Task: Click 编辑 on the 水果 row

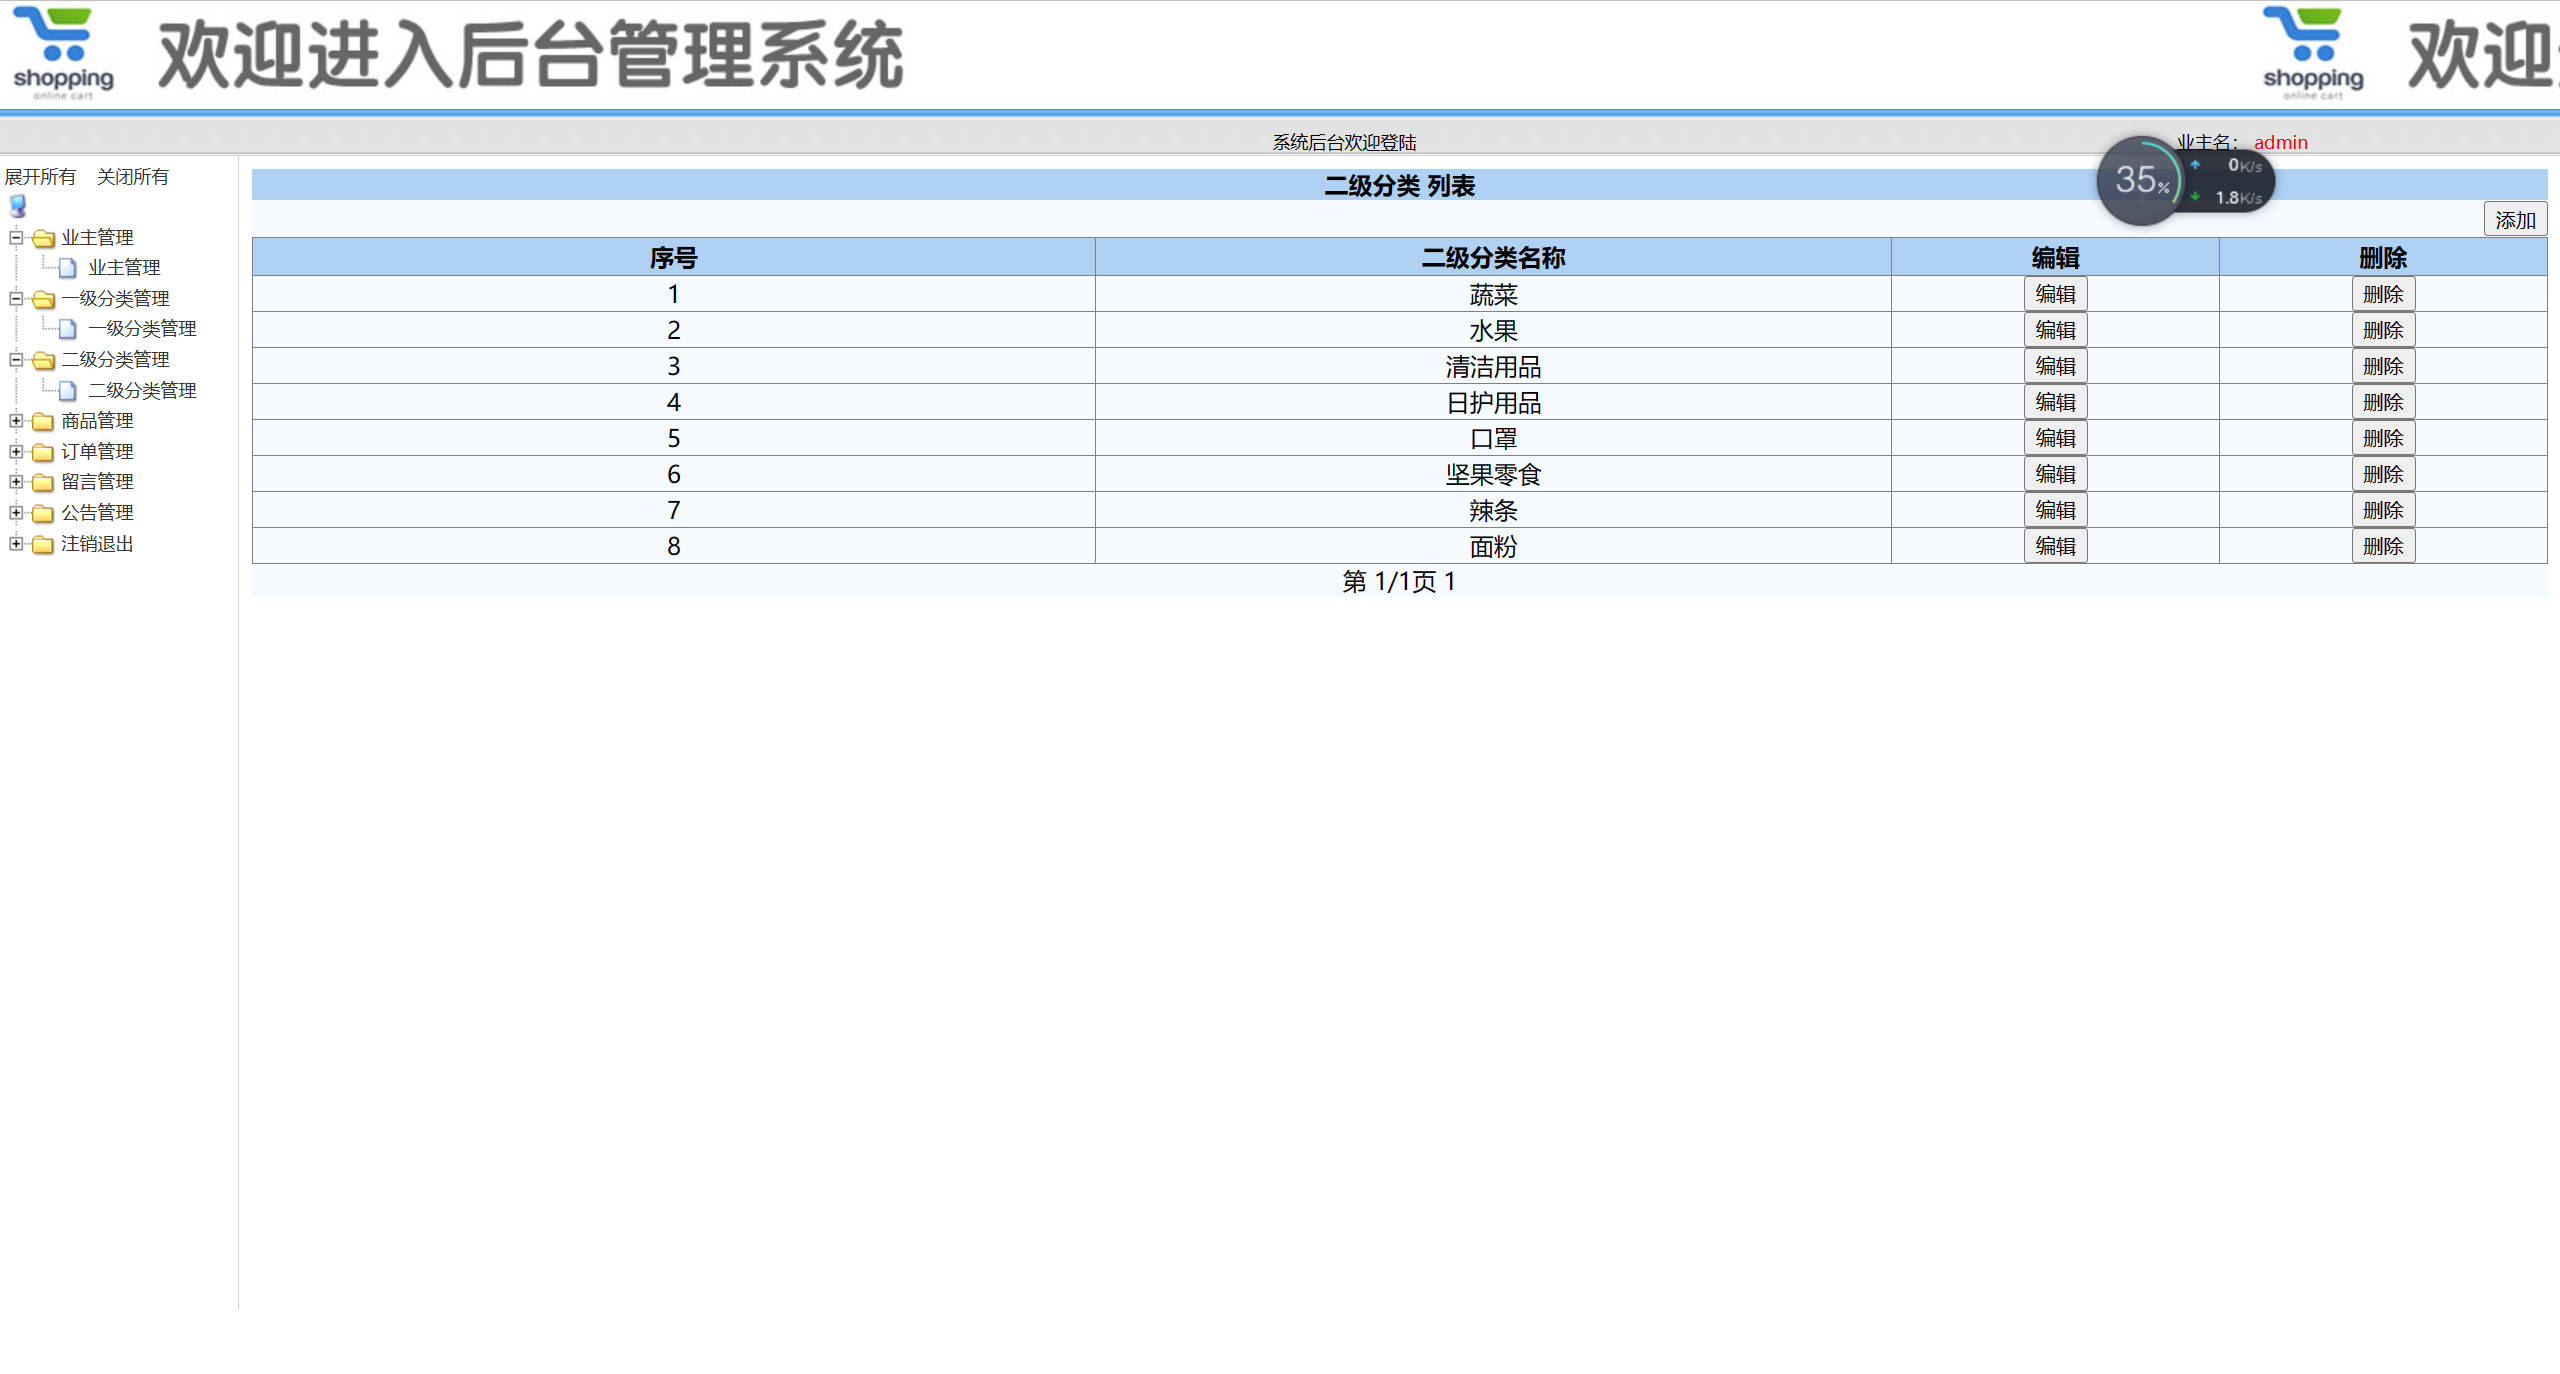Action: point(2055,329)
